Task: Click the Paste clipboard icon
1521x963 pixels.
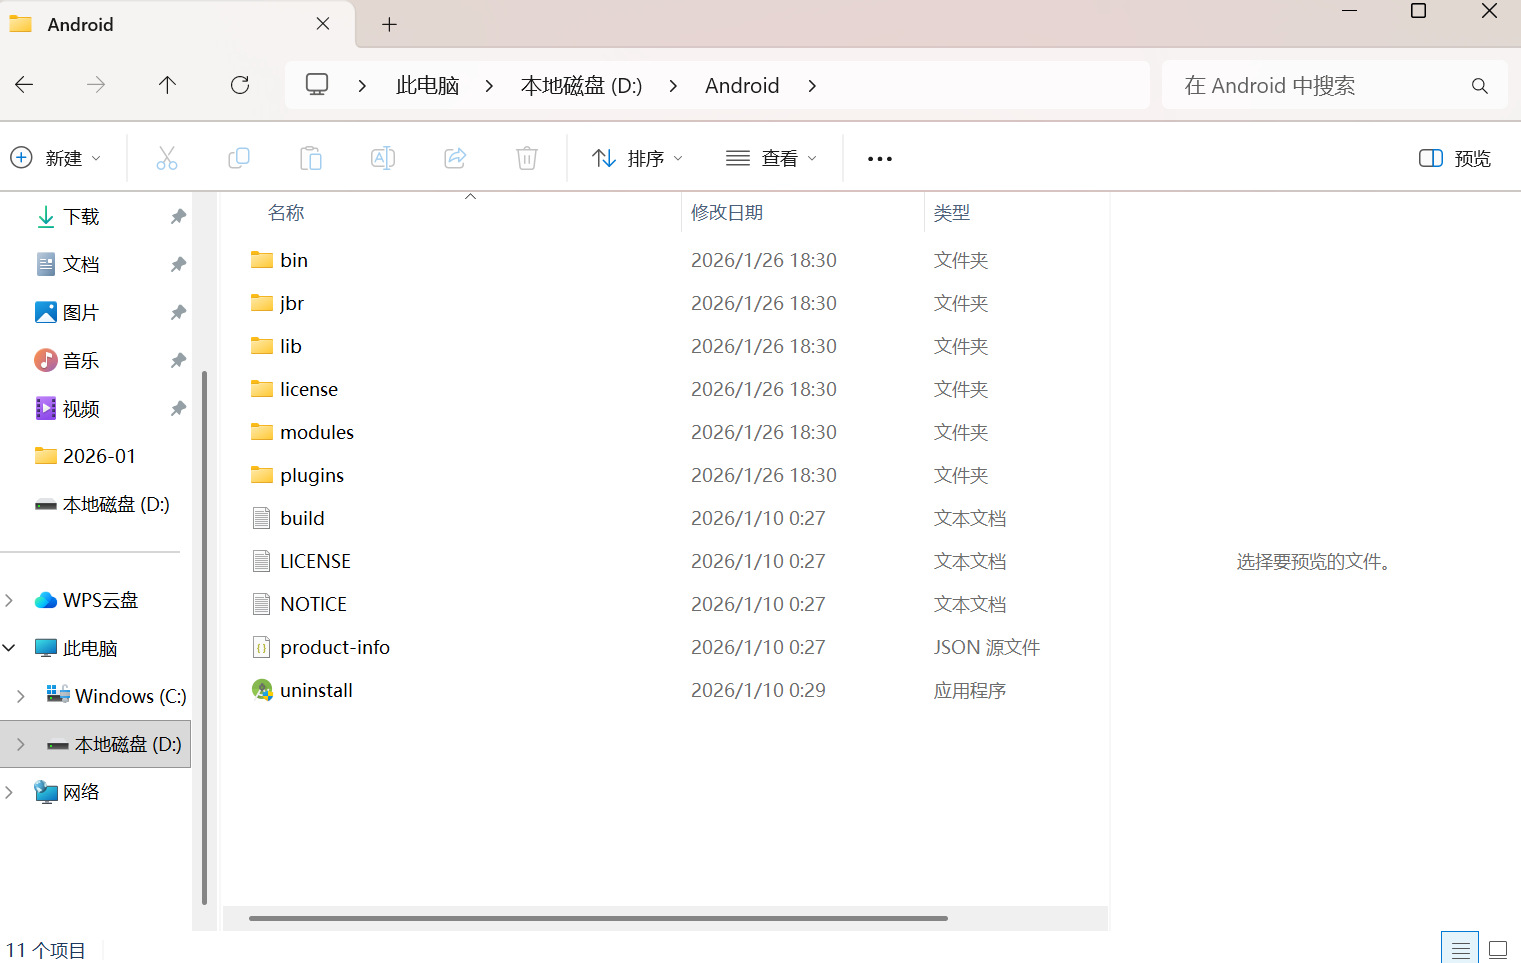Action: (x=311, y=158)
